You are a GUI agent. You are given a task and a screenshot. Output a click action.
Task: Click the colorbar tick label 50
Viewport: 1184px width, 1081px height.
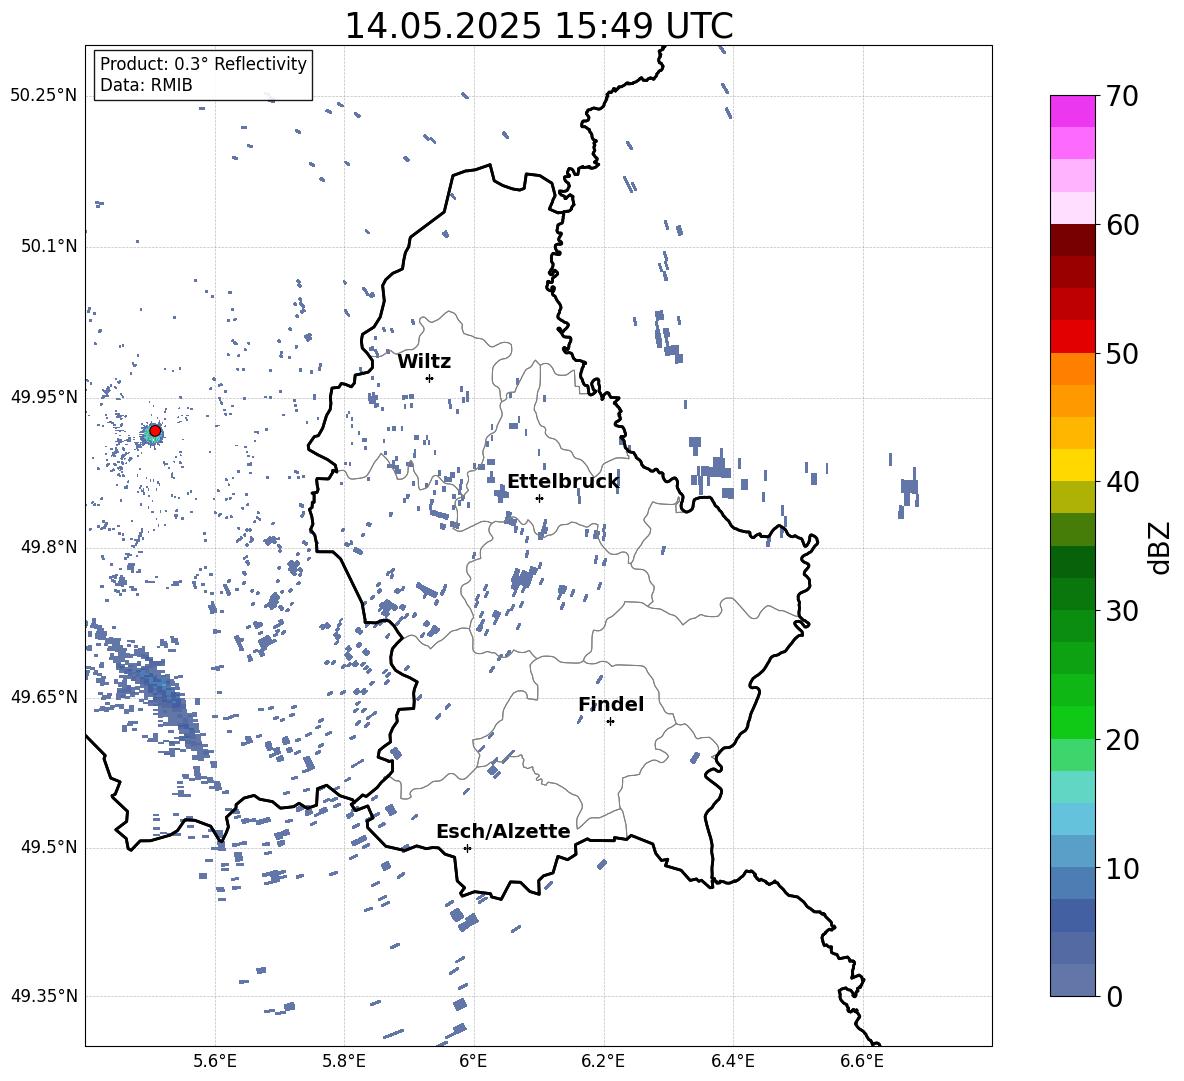[x=1122, y=353]
